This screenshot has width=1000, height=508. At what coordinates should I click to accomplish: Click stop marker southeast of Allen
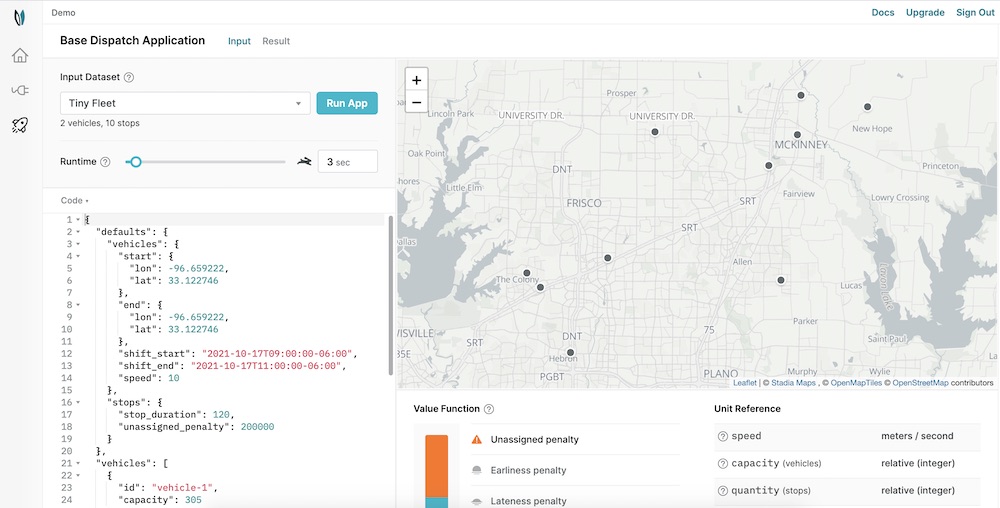click(781, 280)
